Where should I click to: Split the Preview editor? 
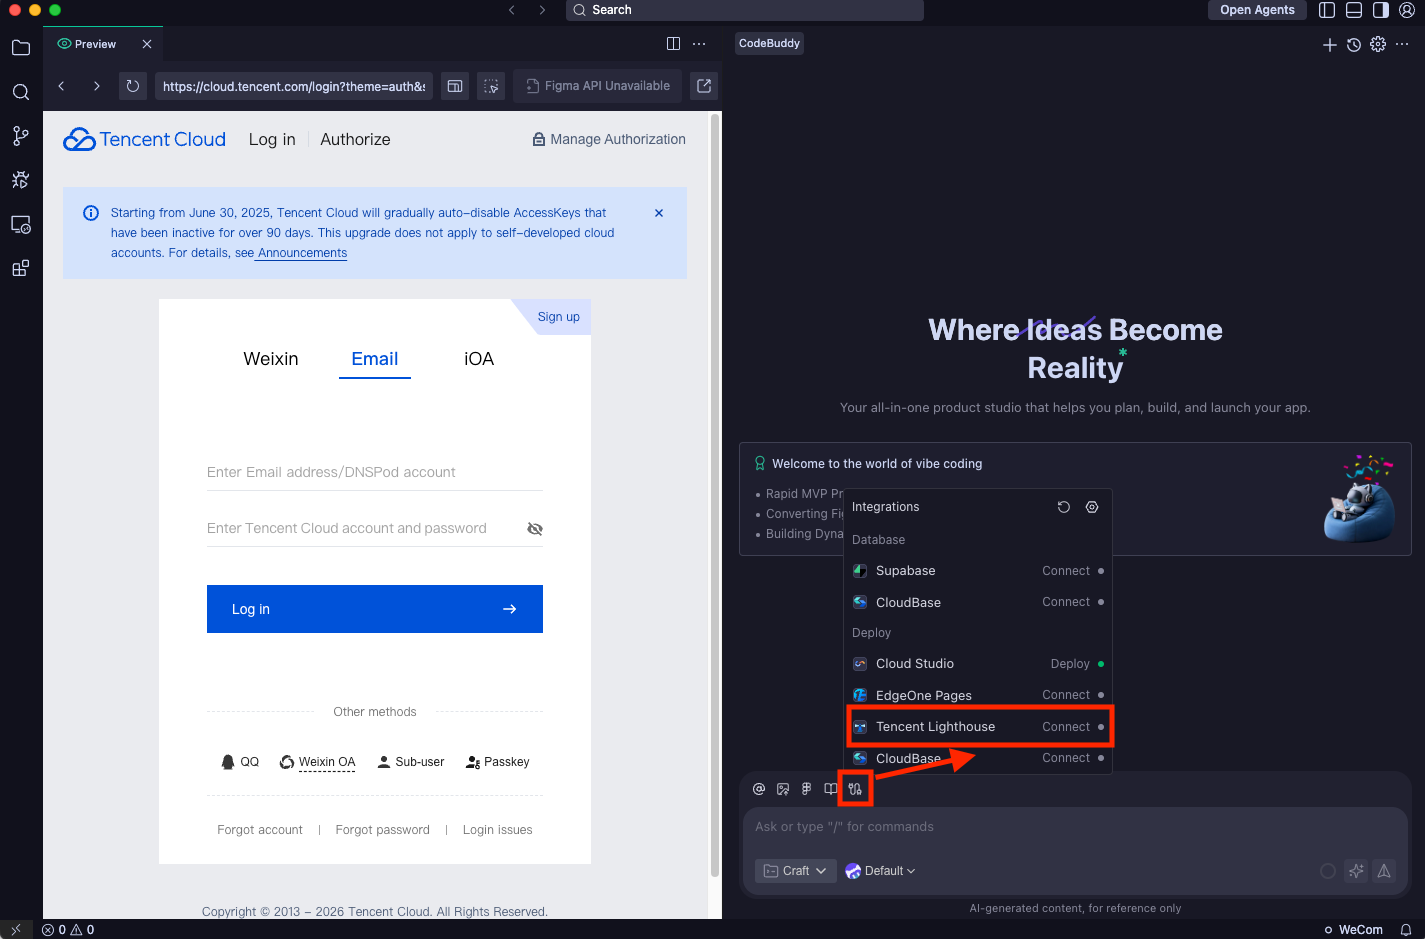point(673,44)
